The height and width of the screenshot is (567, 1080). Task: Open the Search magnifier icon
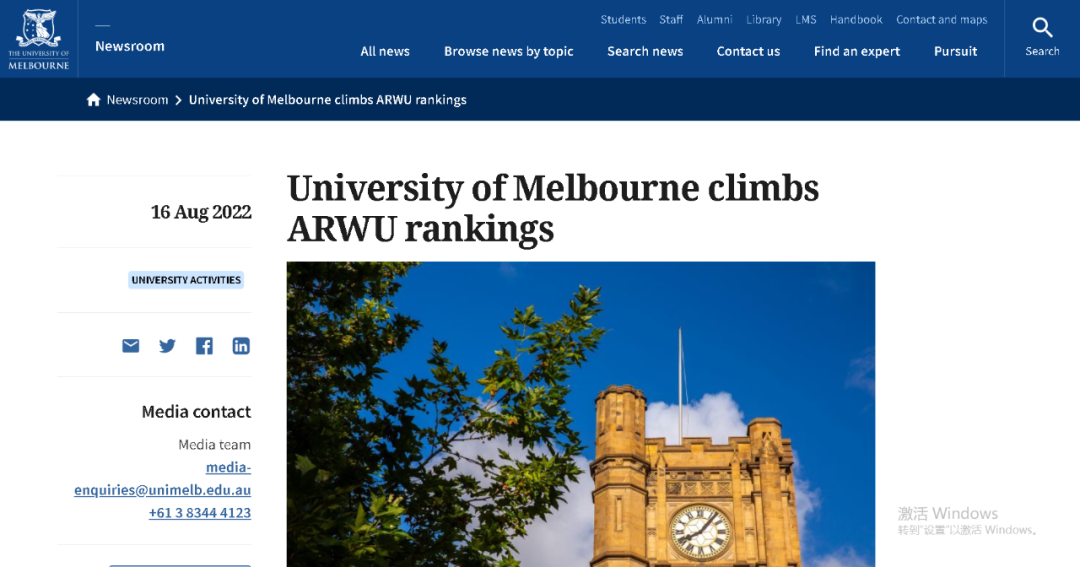click(x=1042, y=28)
